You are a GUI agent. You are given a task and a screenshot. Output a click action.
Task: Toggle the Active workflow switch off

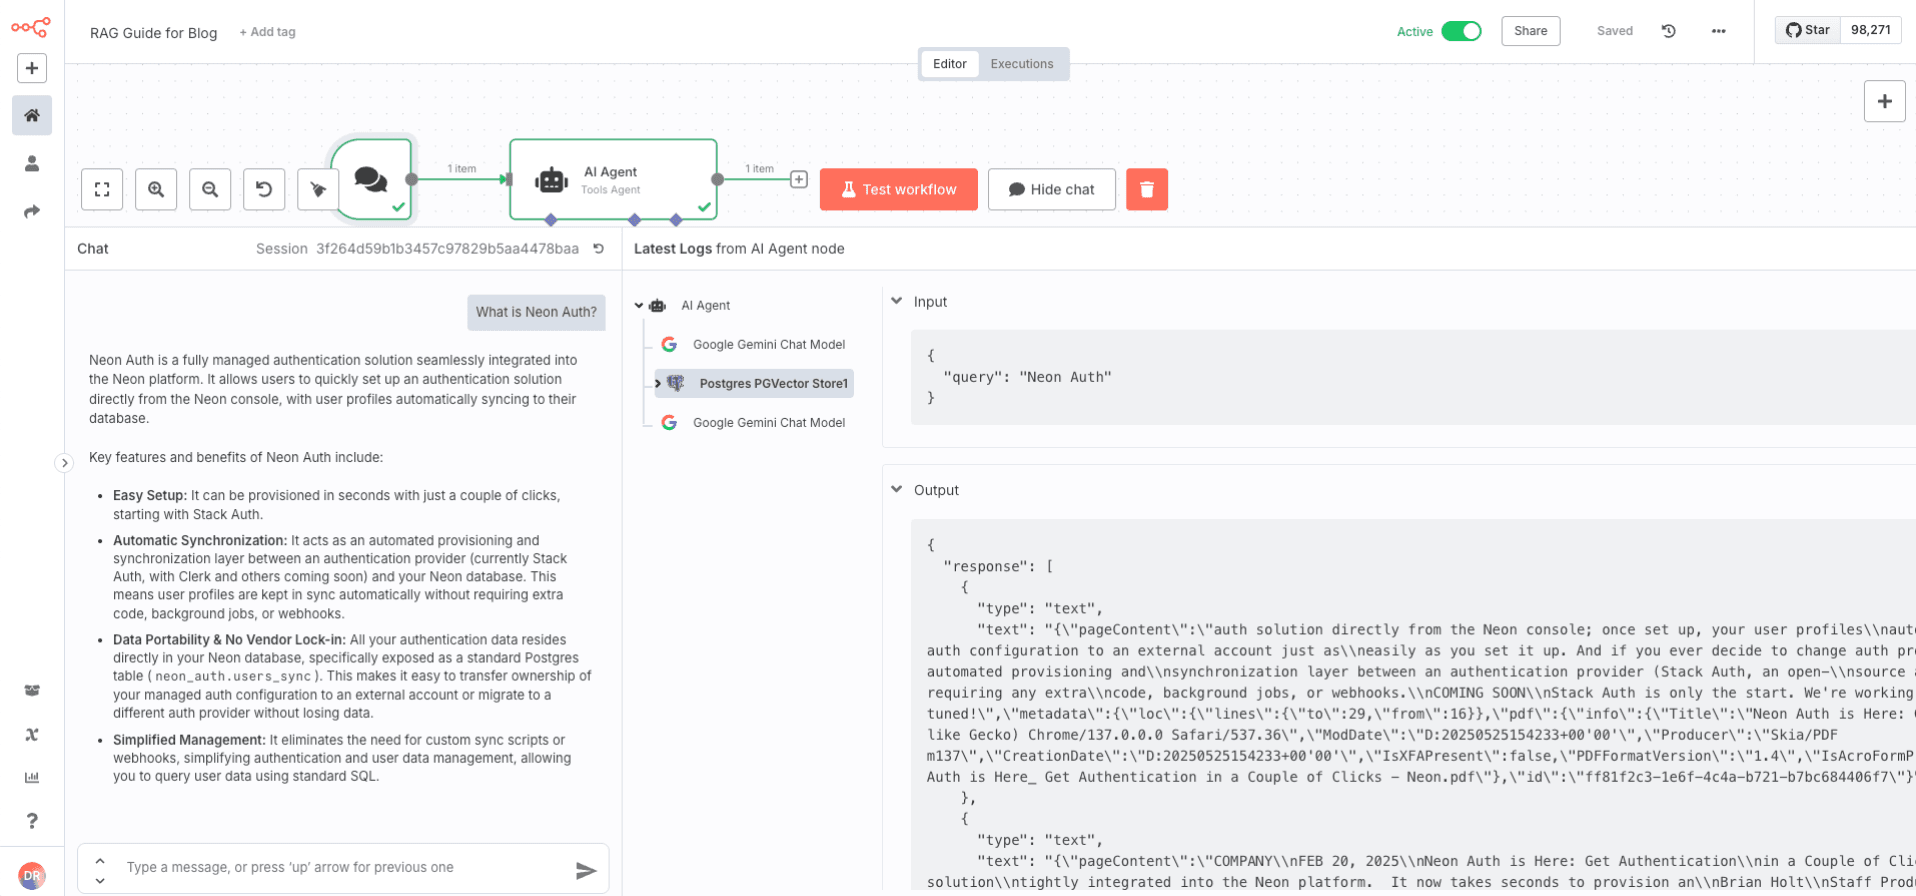tap(1461, 31)
